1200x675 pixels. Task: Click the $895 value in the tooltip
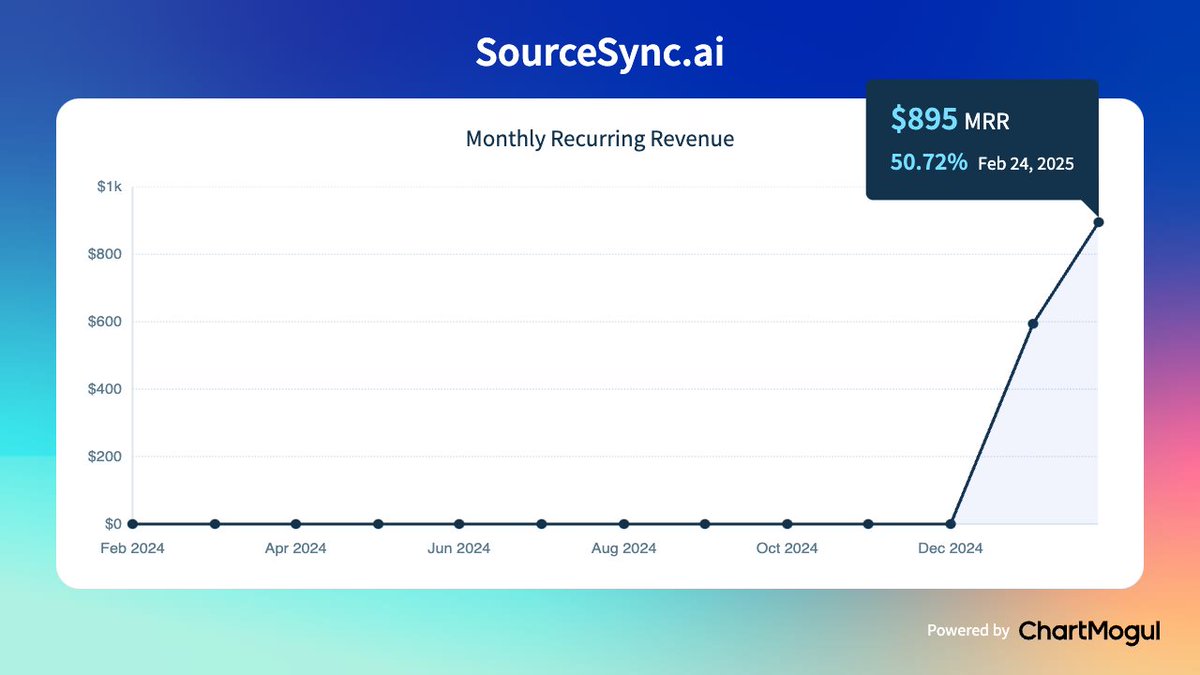925,120
